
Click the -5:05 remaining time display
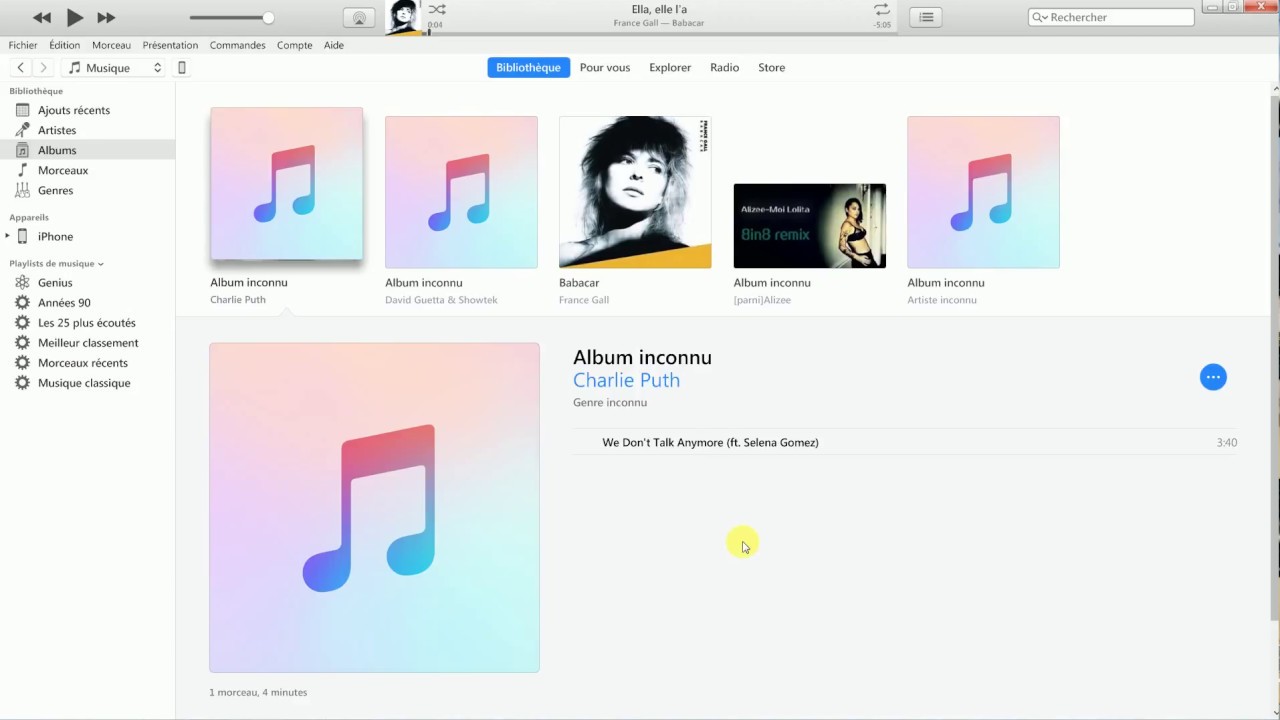pyautogui.click(x=883, y=24)
